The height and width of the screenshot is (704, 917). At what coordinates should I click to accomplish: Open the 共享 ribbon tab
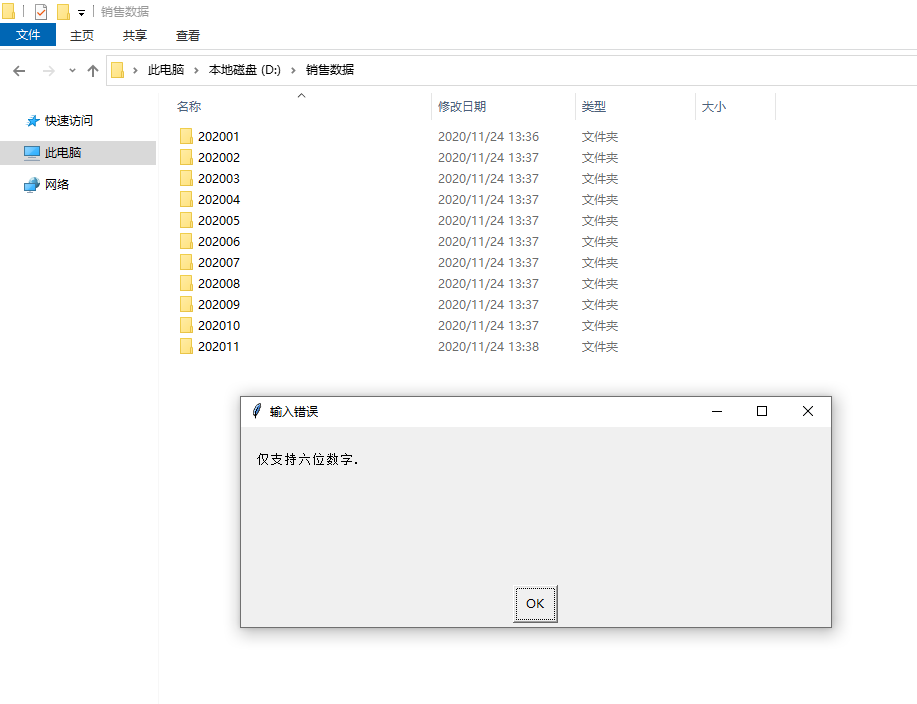point(135,36)
